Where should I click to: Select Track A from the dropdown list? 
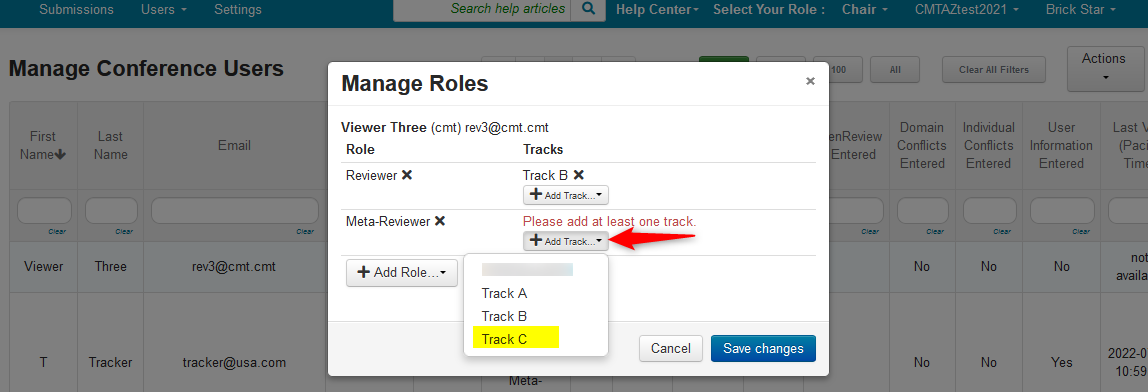pyautogui.click(x=504, y=293)
